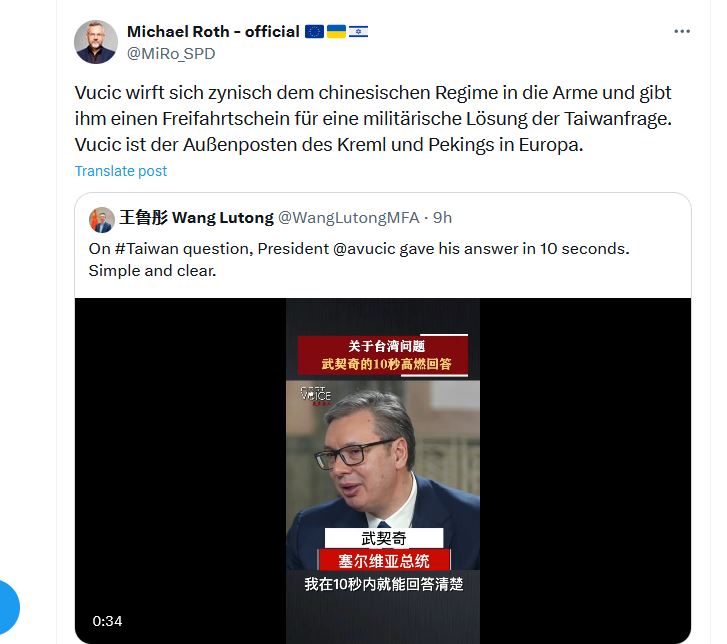Click the Translate post link
727x644 pixels.
pos(121,171)
